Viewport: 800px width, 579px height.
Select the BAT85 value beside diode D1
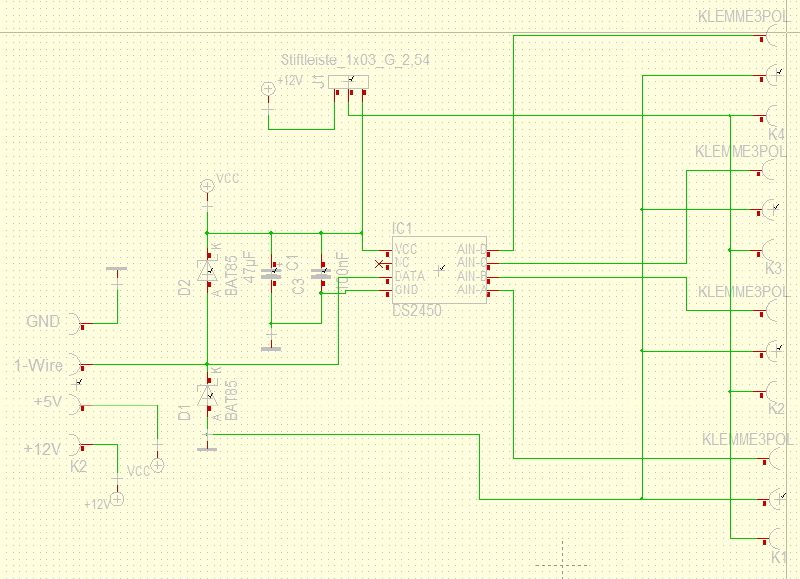[231, 400]
